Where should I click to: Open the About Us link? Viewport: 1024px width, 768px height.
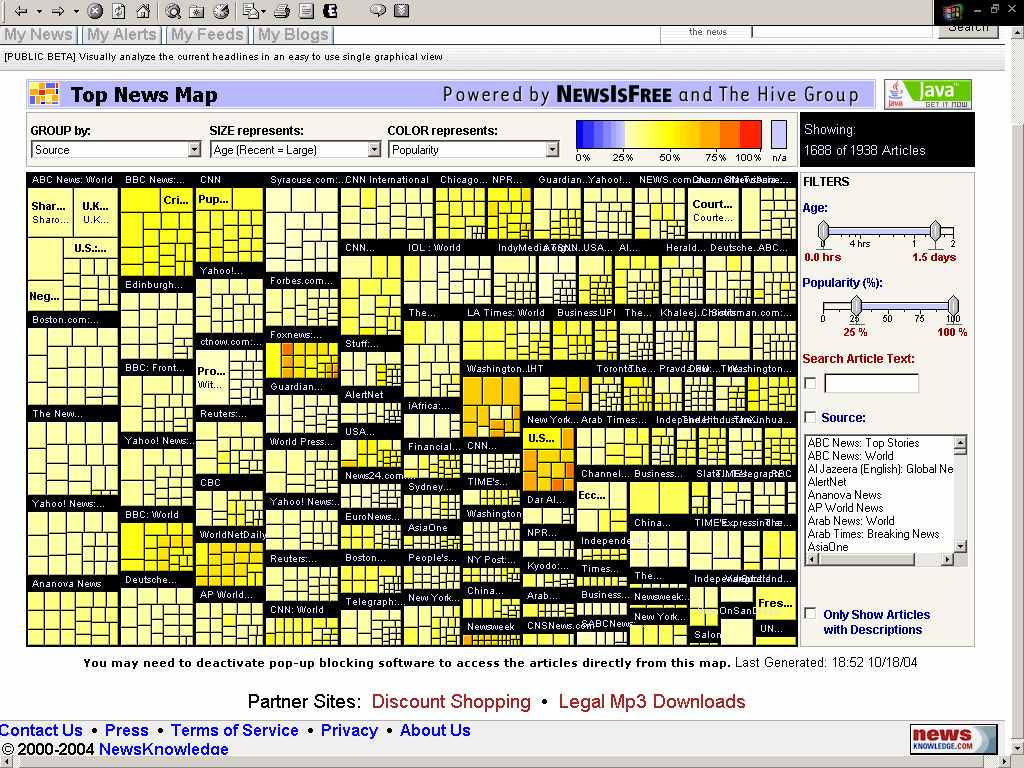coord(435,730)
